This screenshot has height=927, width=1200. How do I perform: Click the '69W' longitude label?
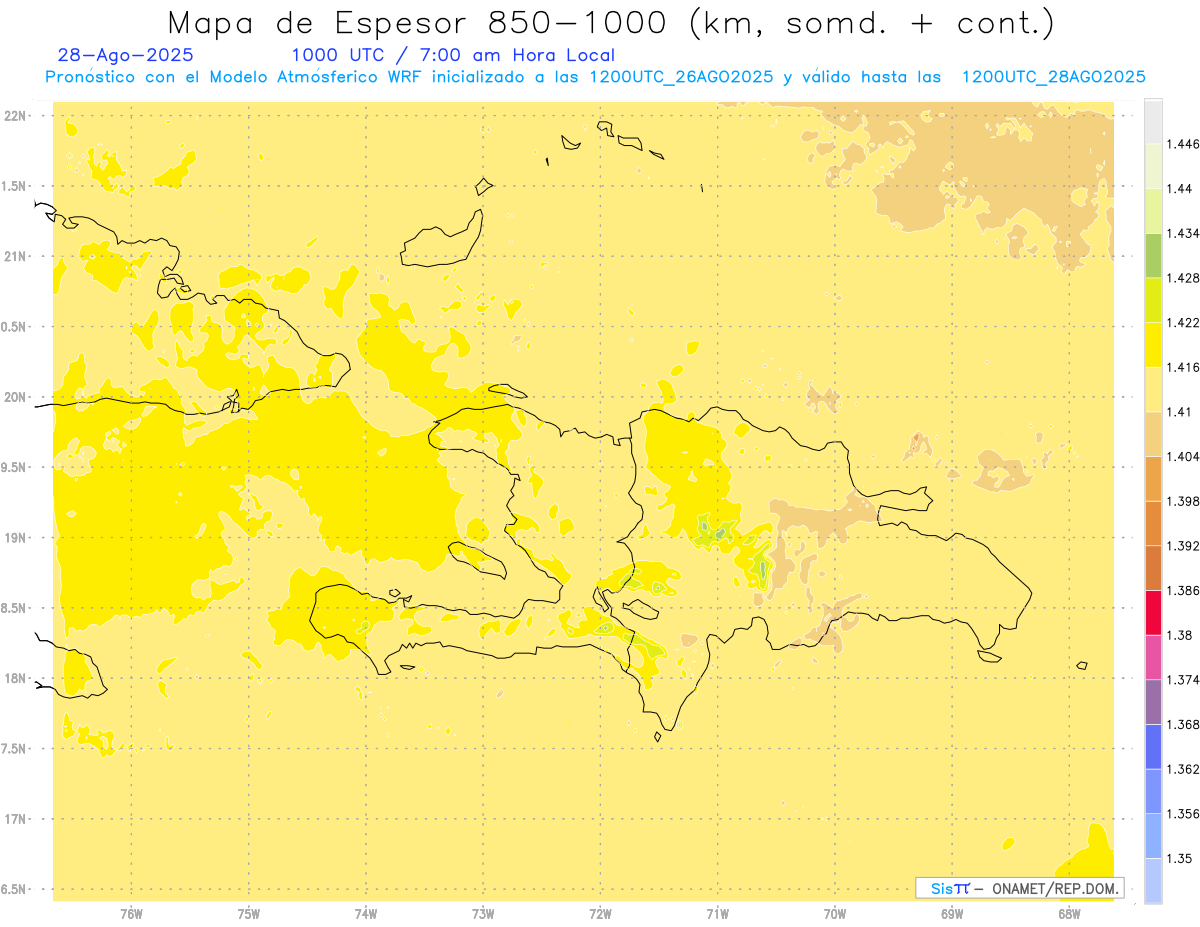pyautogui.click(x=952, y=915)
